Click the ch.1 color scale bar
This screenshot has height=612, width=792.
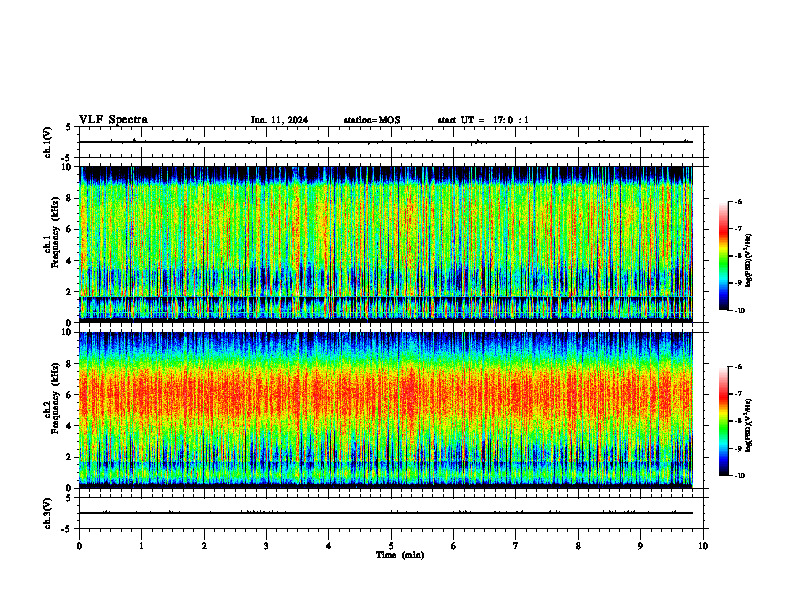point(723,256)
